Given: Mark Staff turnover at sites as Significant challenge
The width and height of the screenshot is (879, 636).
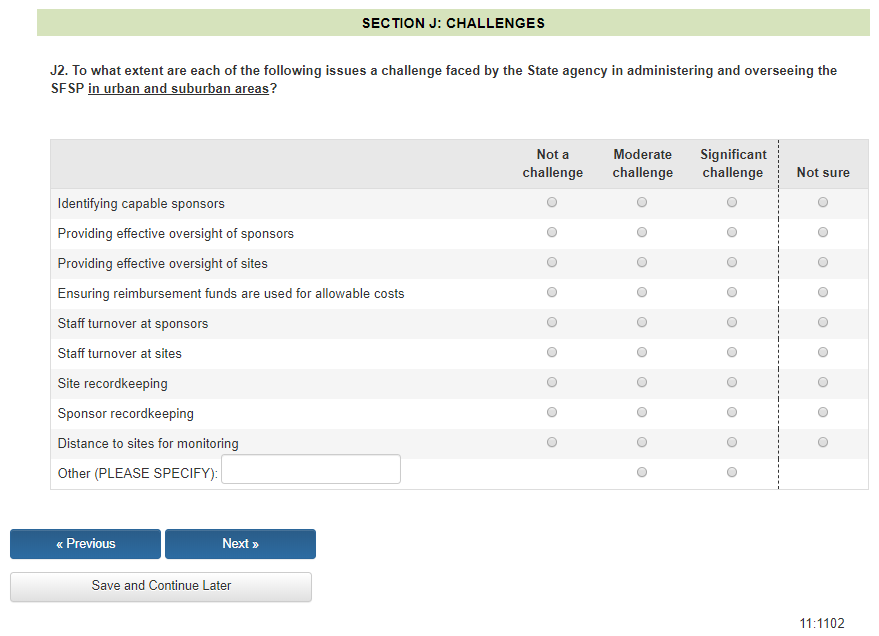Looking at the screenshot, I should [732, 352].
